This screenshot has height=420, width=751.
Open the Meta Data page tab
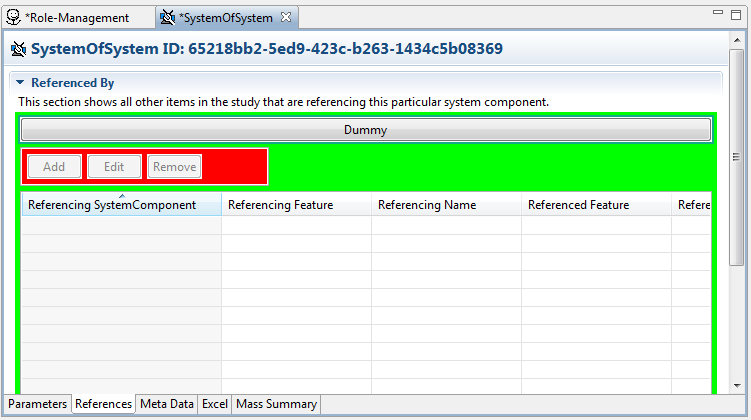tap(167, 404)
